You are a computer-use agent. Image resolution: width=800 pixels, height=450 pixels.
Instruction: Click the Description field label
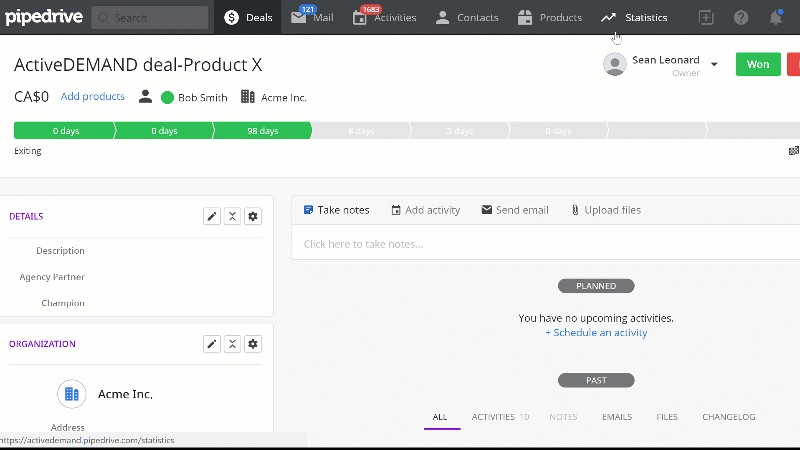click(60, 251)
